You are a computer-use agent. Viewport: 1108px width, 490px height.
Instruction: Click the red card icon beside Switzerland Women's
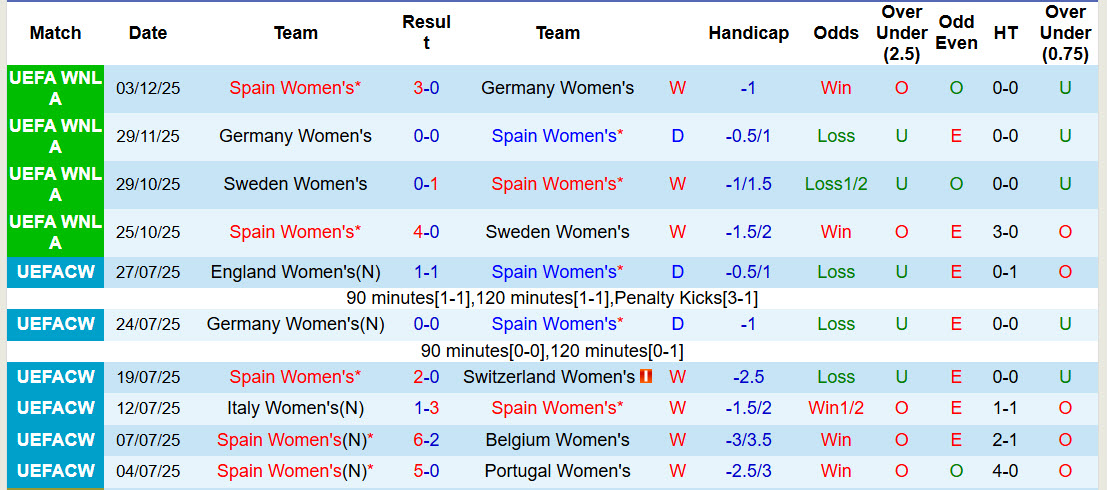(x=646, y=377)
